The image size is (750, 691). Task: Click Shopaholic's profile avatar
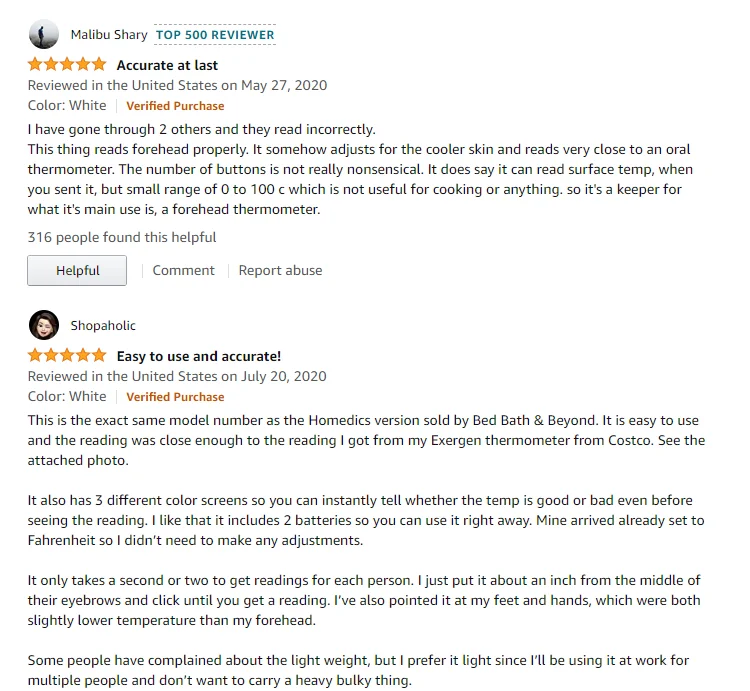coord(43,325)
